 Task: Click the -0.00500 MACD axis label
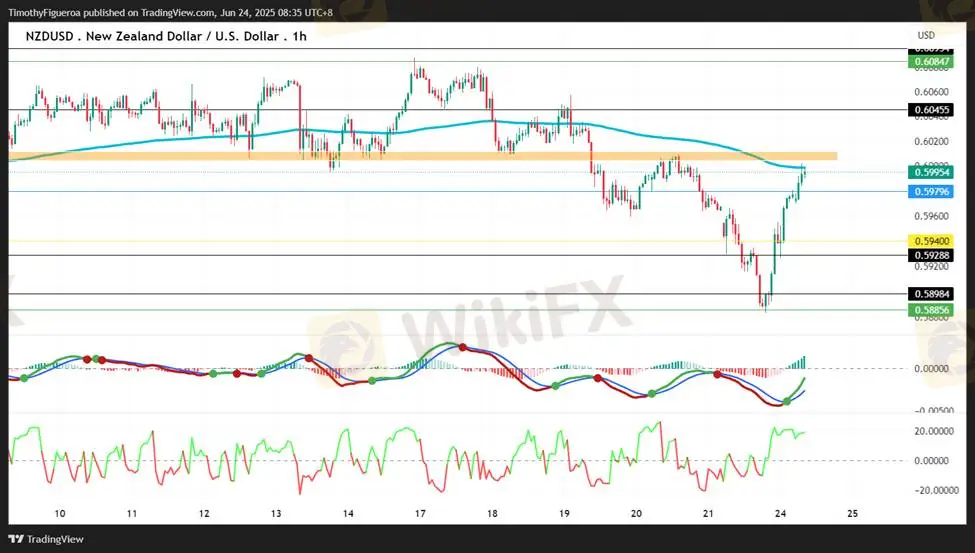pos(934,410)
